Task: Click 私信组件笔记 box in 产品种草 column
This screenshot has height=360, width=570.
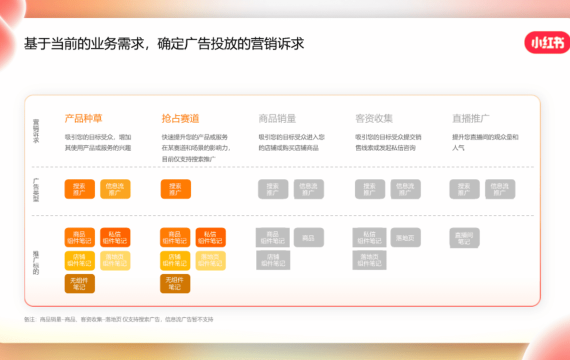Action: tap(115, 237)
